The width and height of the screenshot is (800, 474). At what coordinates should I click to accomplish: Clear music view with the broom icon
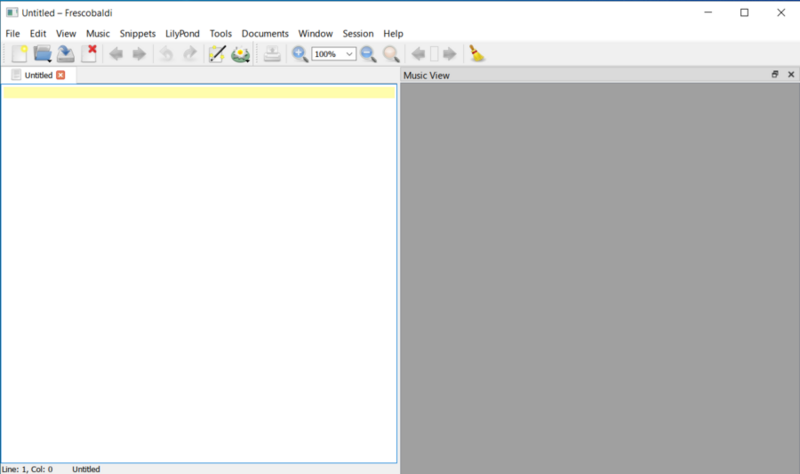point(477,54)
